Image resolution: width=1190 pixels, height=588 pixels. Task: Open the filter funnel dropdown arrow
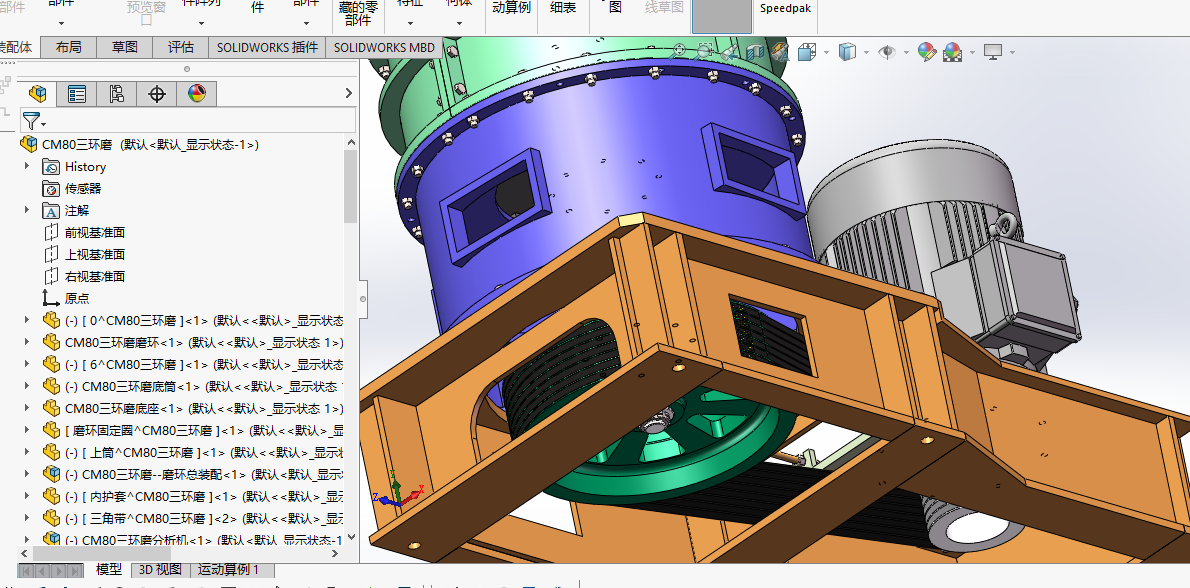coord(43,124)
